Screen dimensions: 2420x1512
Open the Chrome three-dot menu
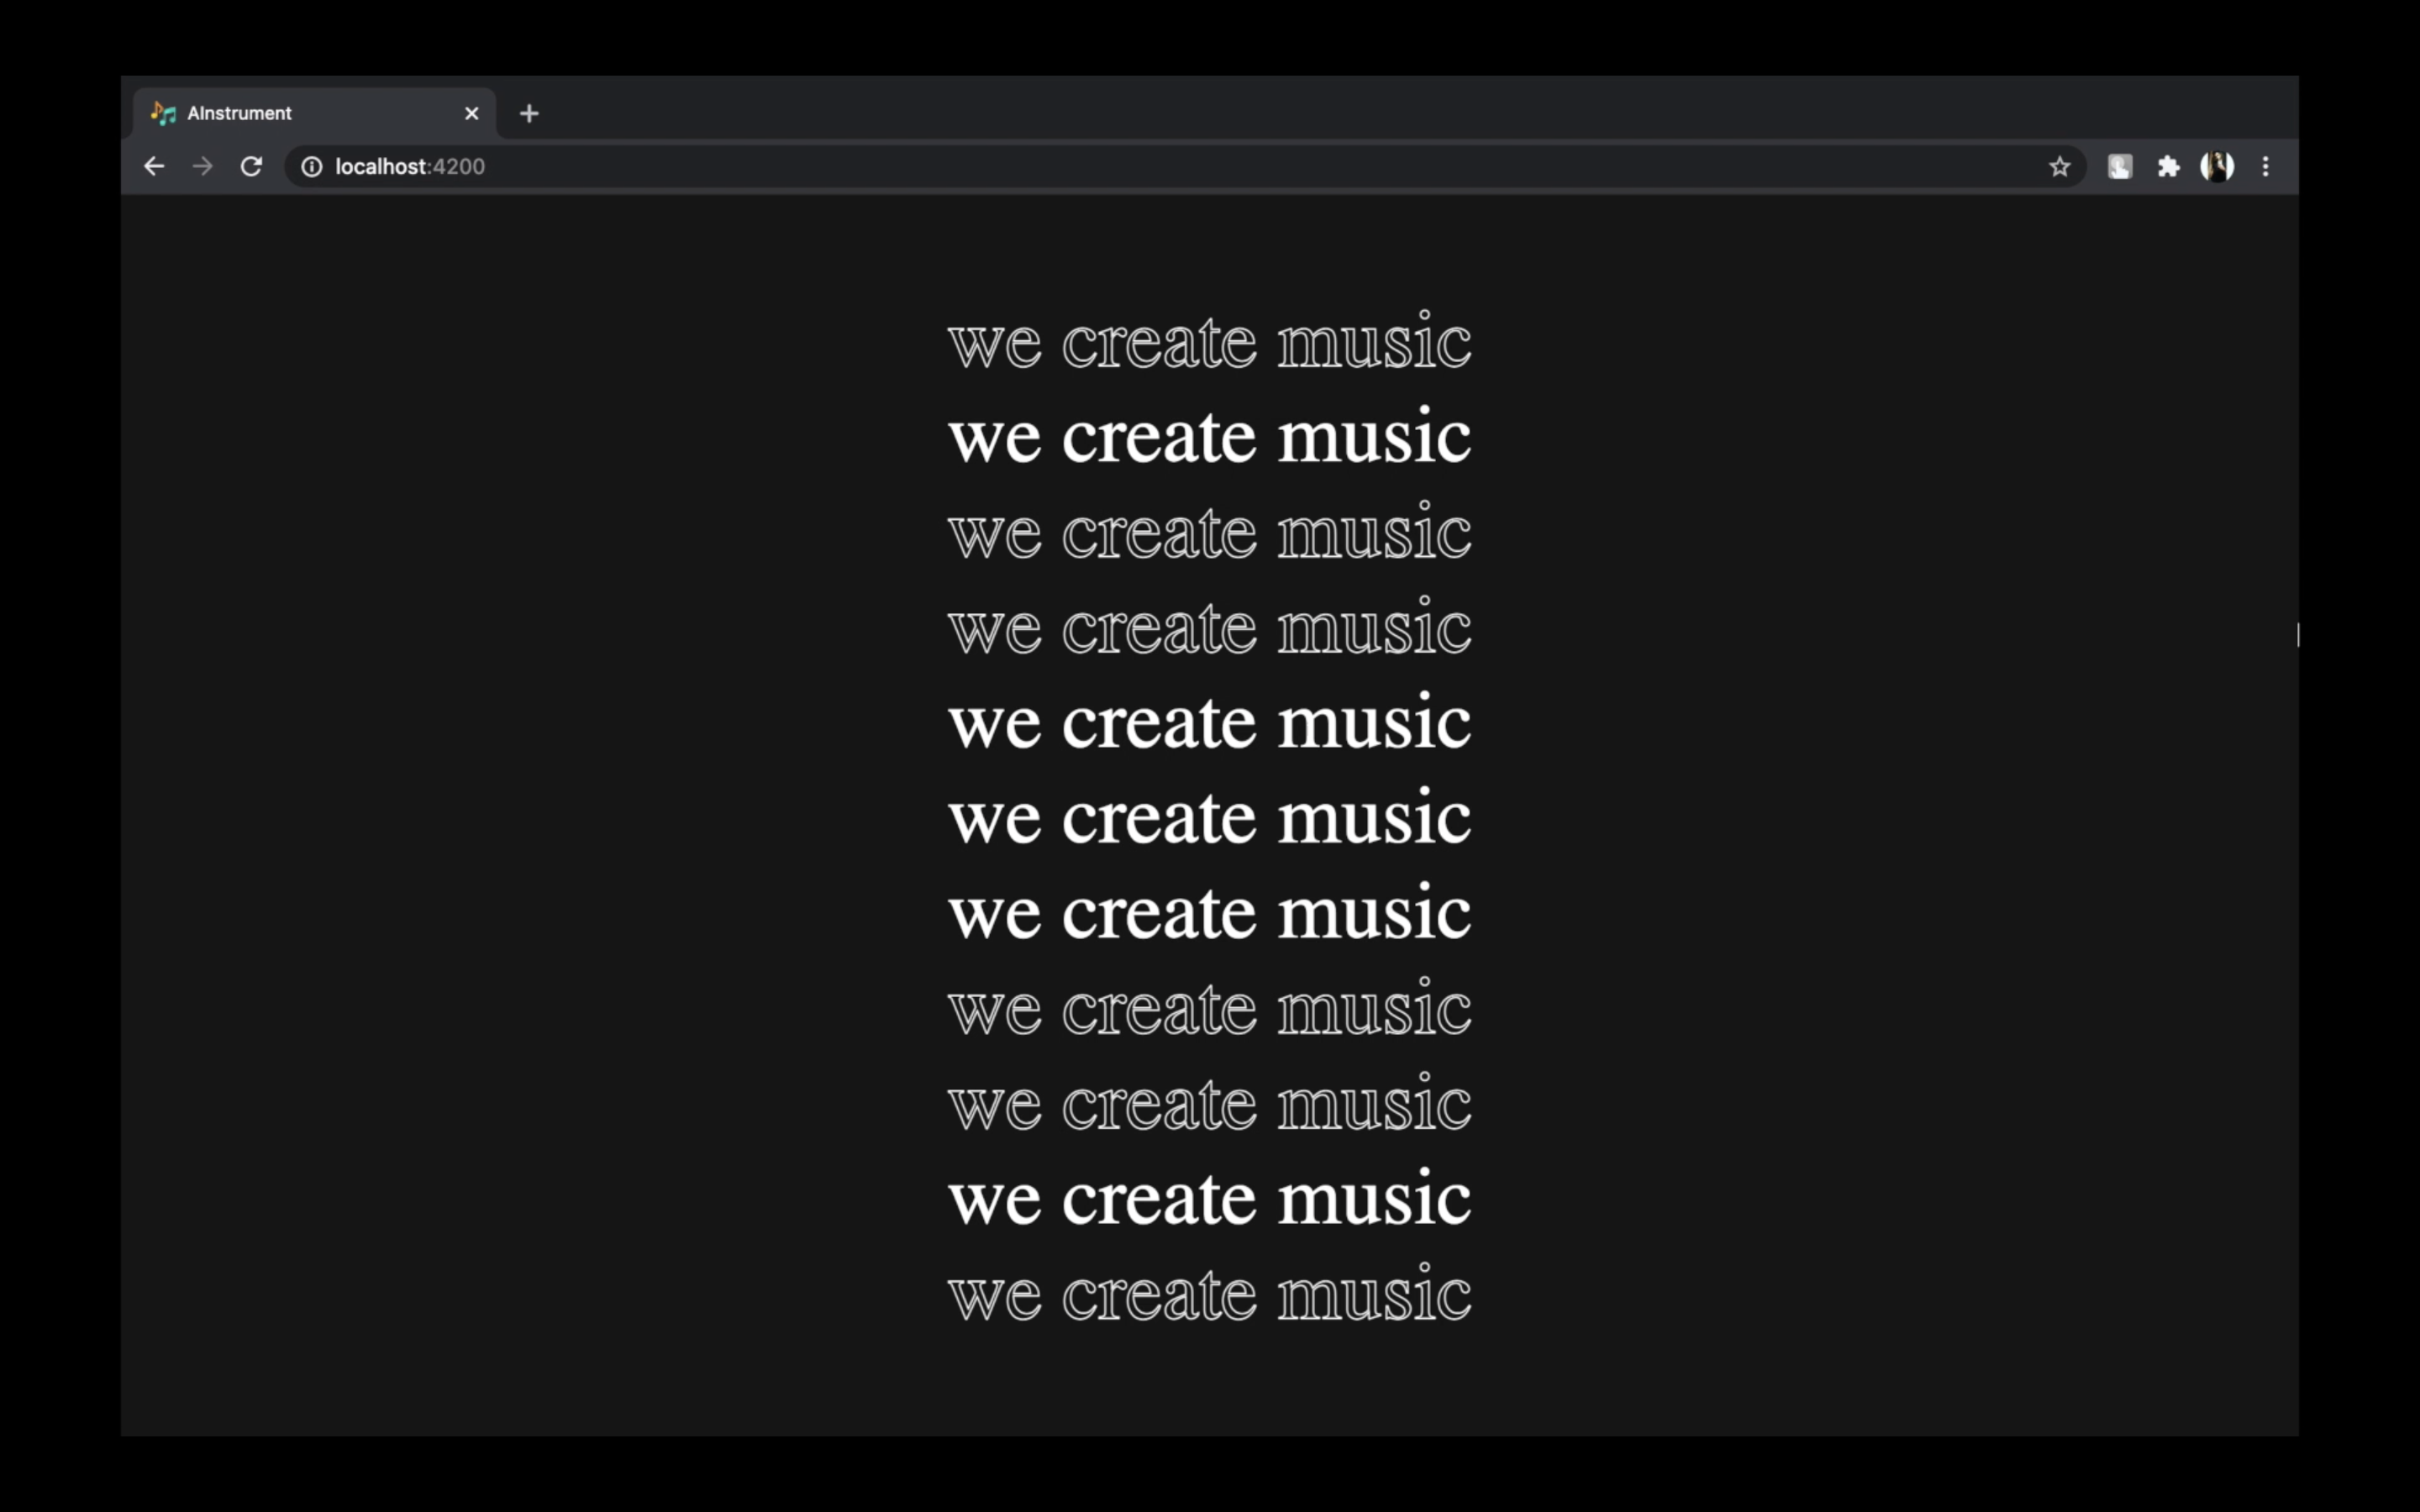tap(2265, 166)
